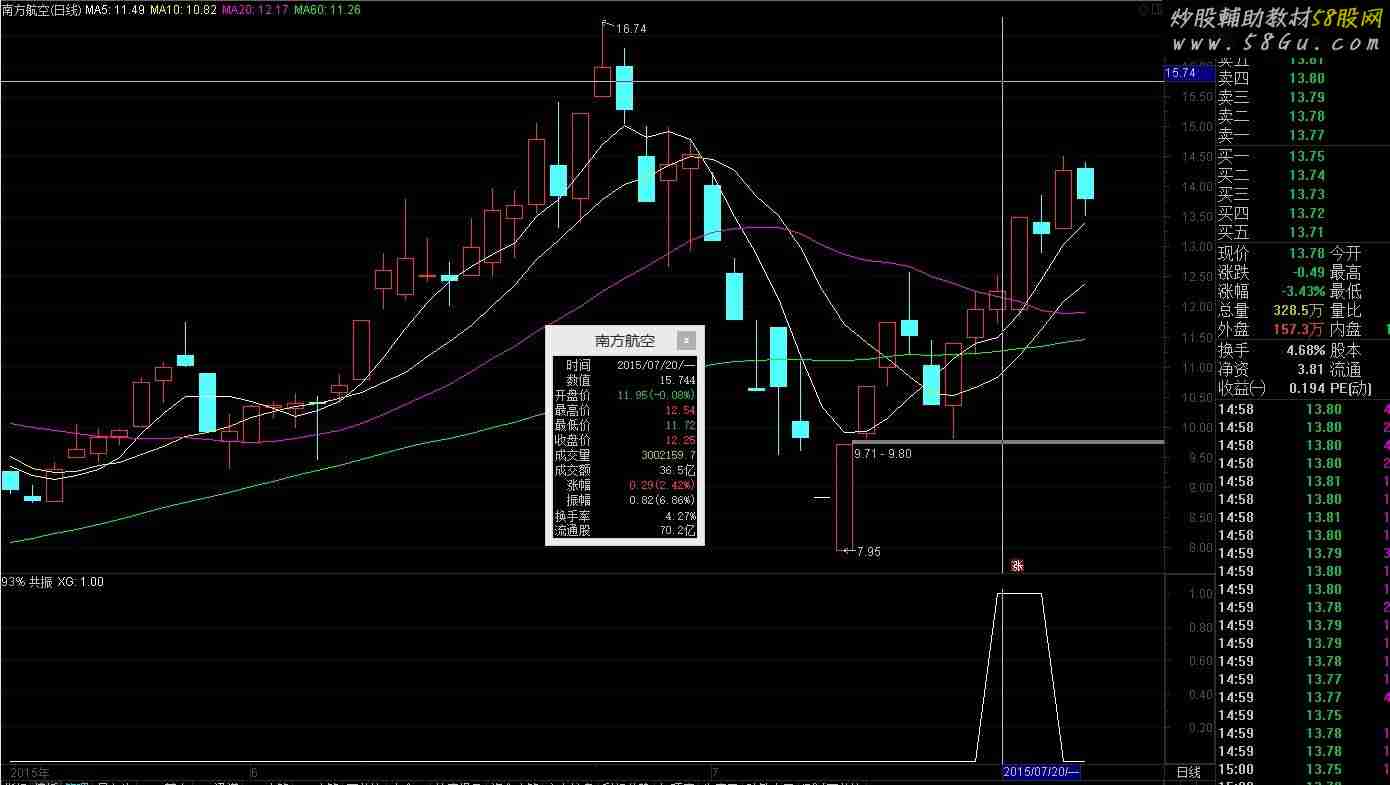Close the 南方航空 data tooltip window
Image resolution: width=1390 pixels, height=785 pixels.
tap(685, 340)
